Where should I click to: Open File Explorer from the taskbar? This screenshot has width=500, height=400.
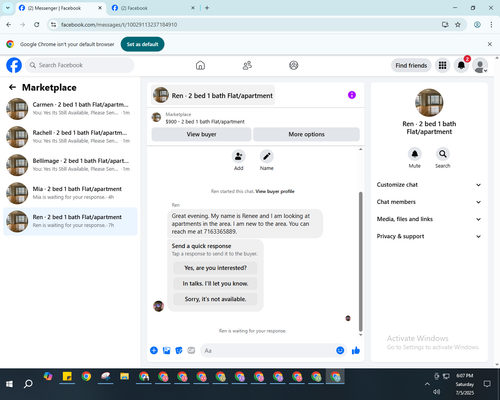pos(124,377)
